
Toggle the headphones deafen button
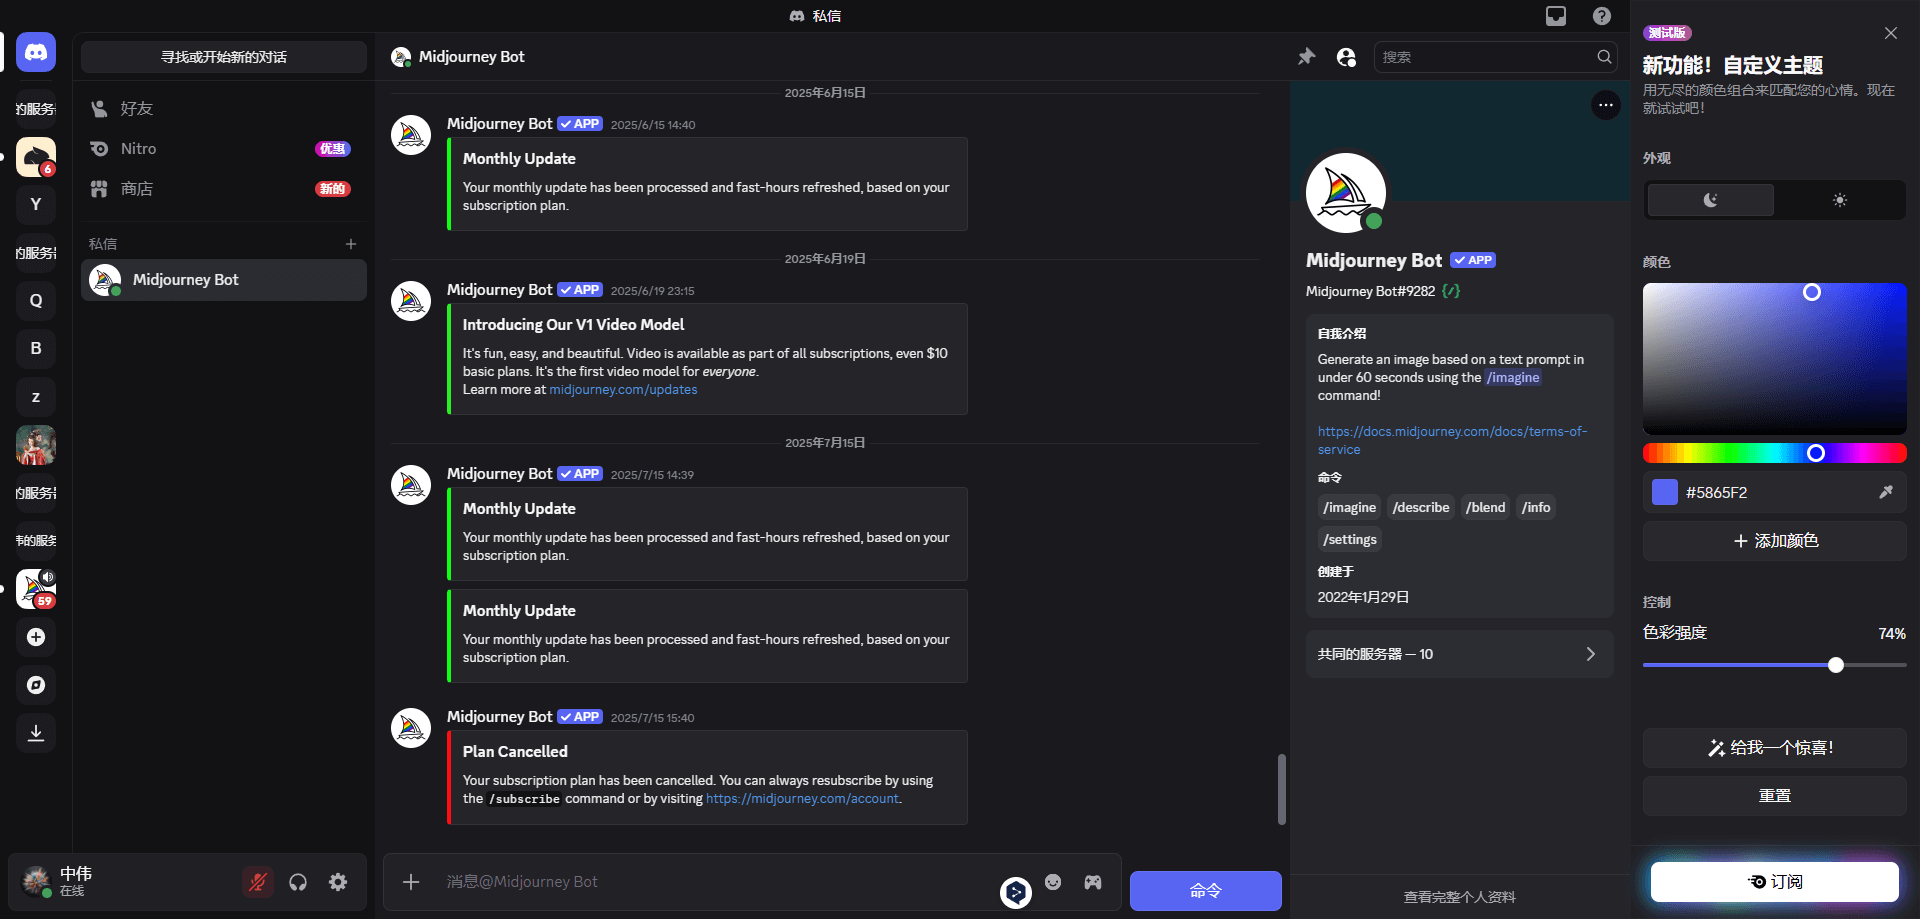pos(298,882)
